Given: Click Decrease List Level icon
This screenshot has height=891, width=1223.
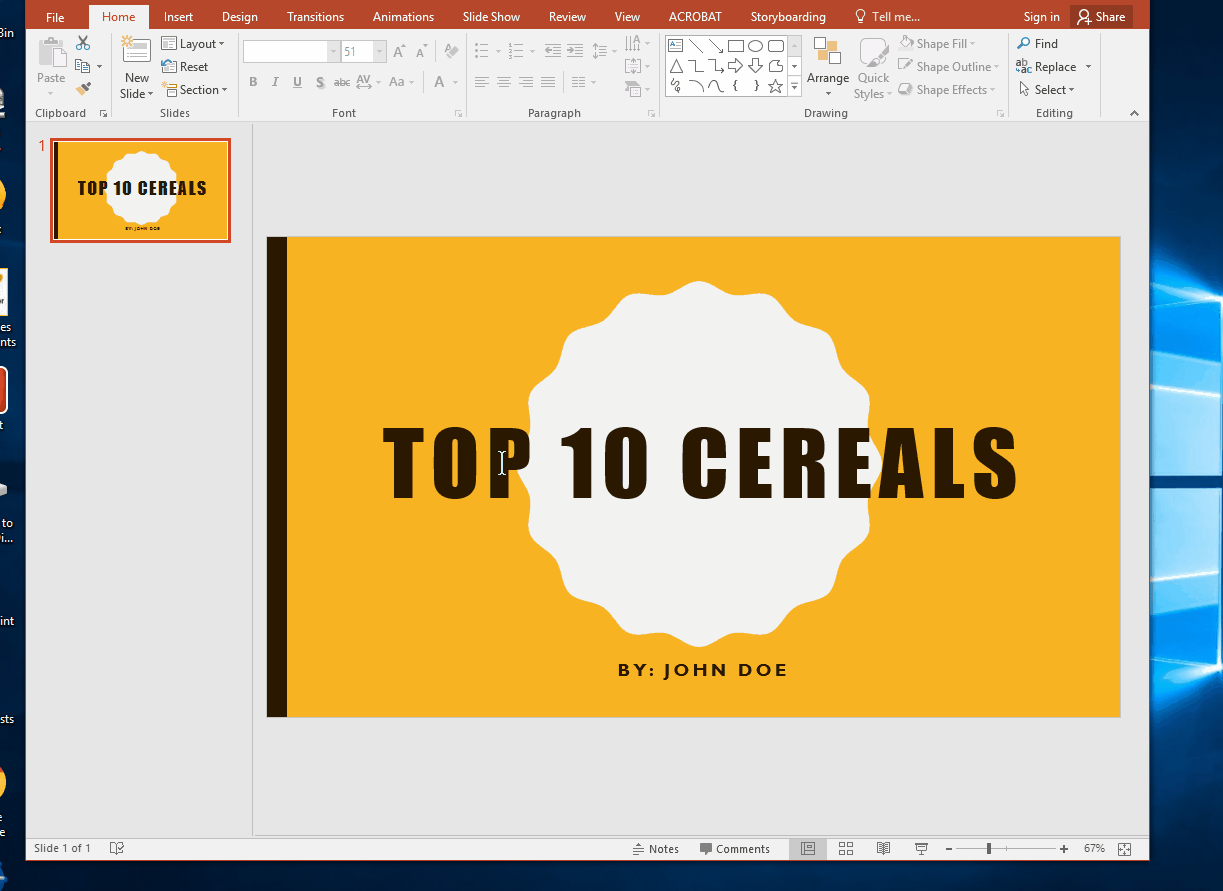Looking at the screenshot, I should click(551, 51).
